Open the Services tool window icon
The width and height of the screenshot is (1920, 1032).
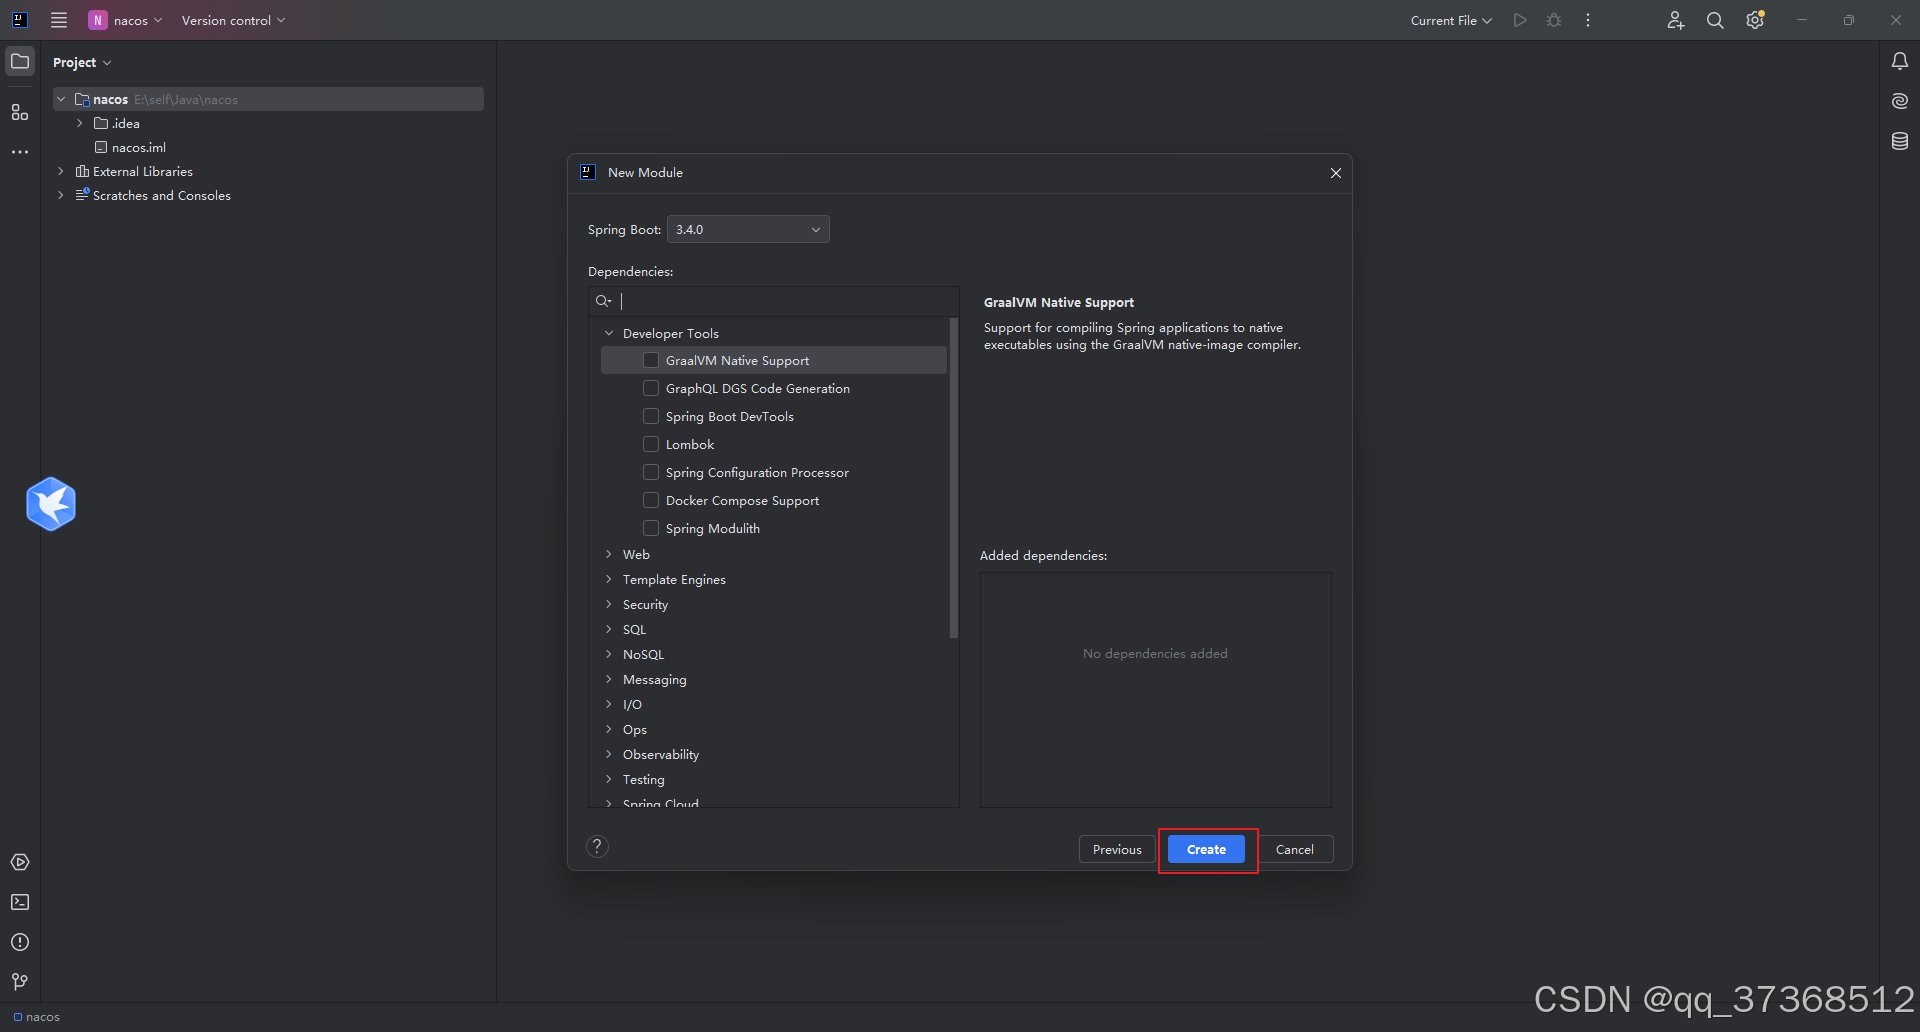(20, 862)
